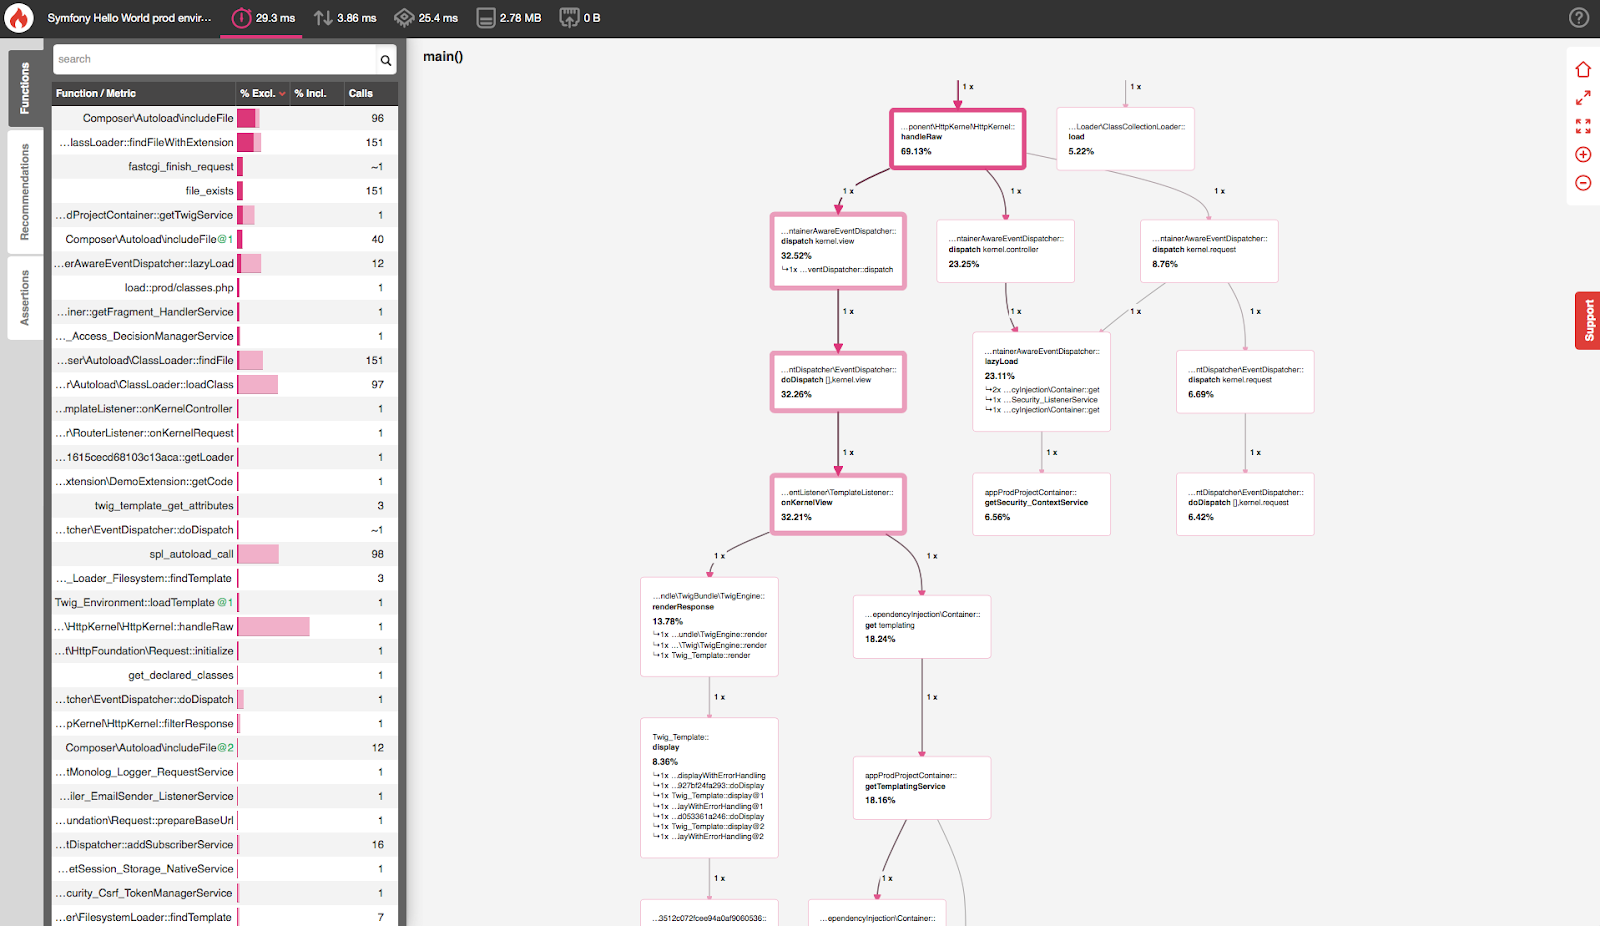Click the dispatch kernel.request 8.76% node
Viewport: 1600px width, 926px height.
1209,251
